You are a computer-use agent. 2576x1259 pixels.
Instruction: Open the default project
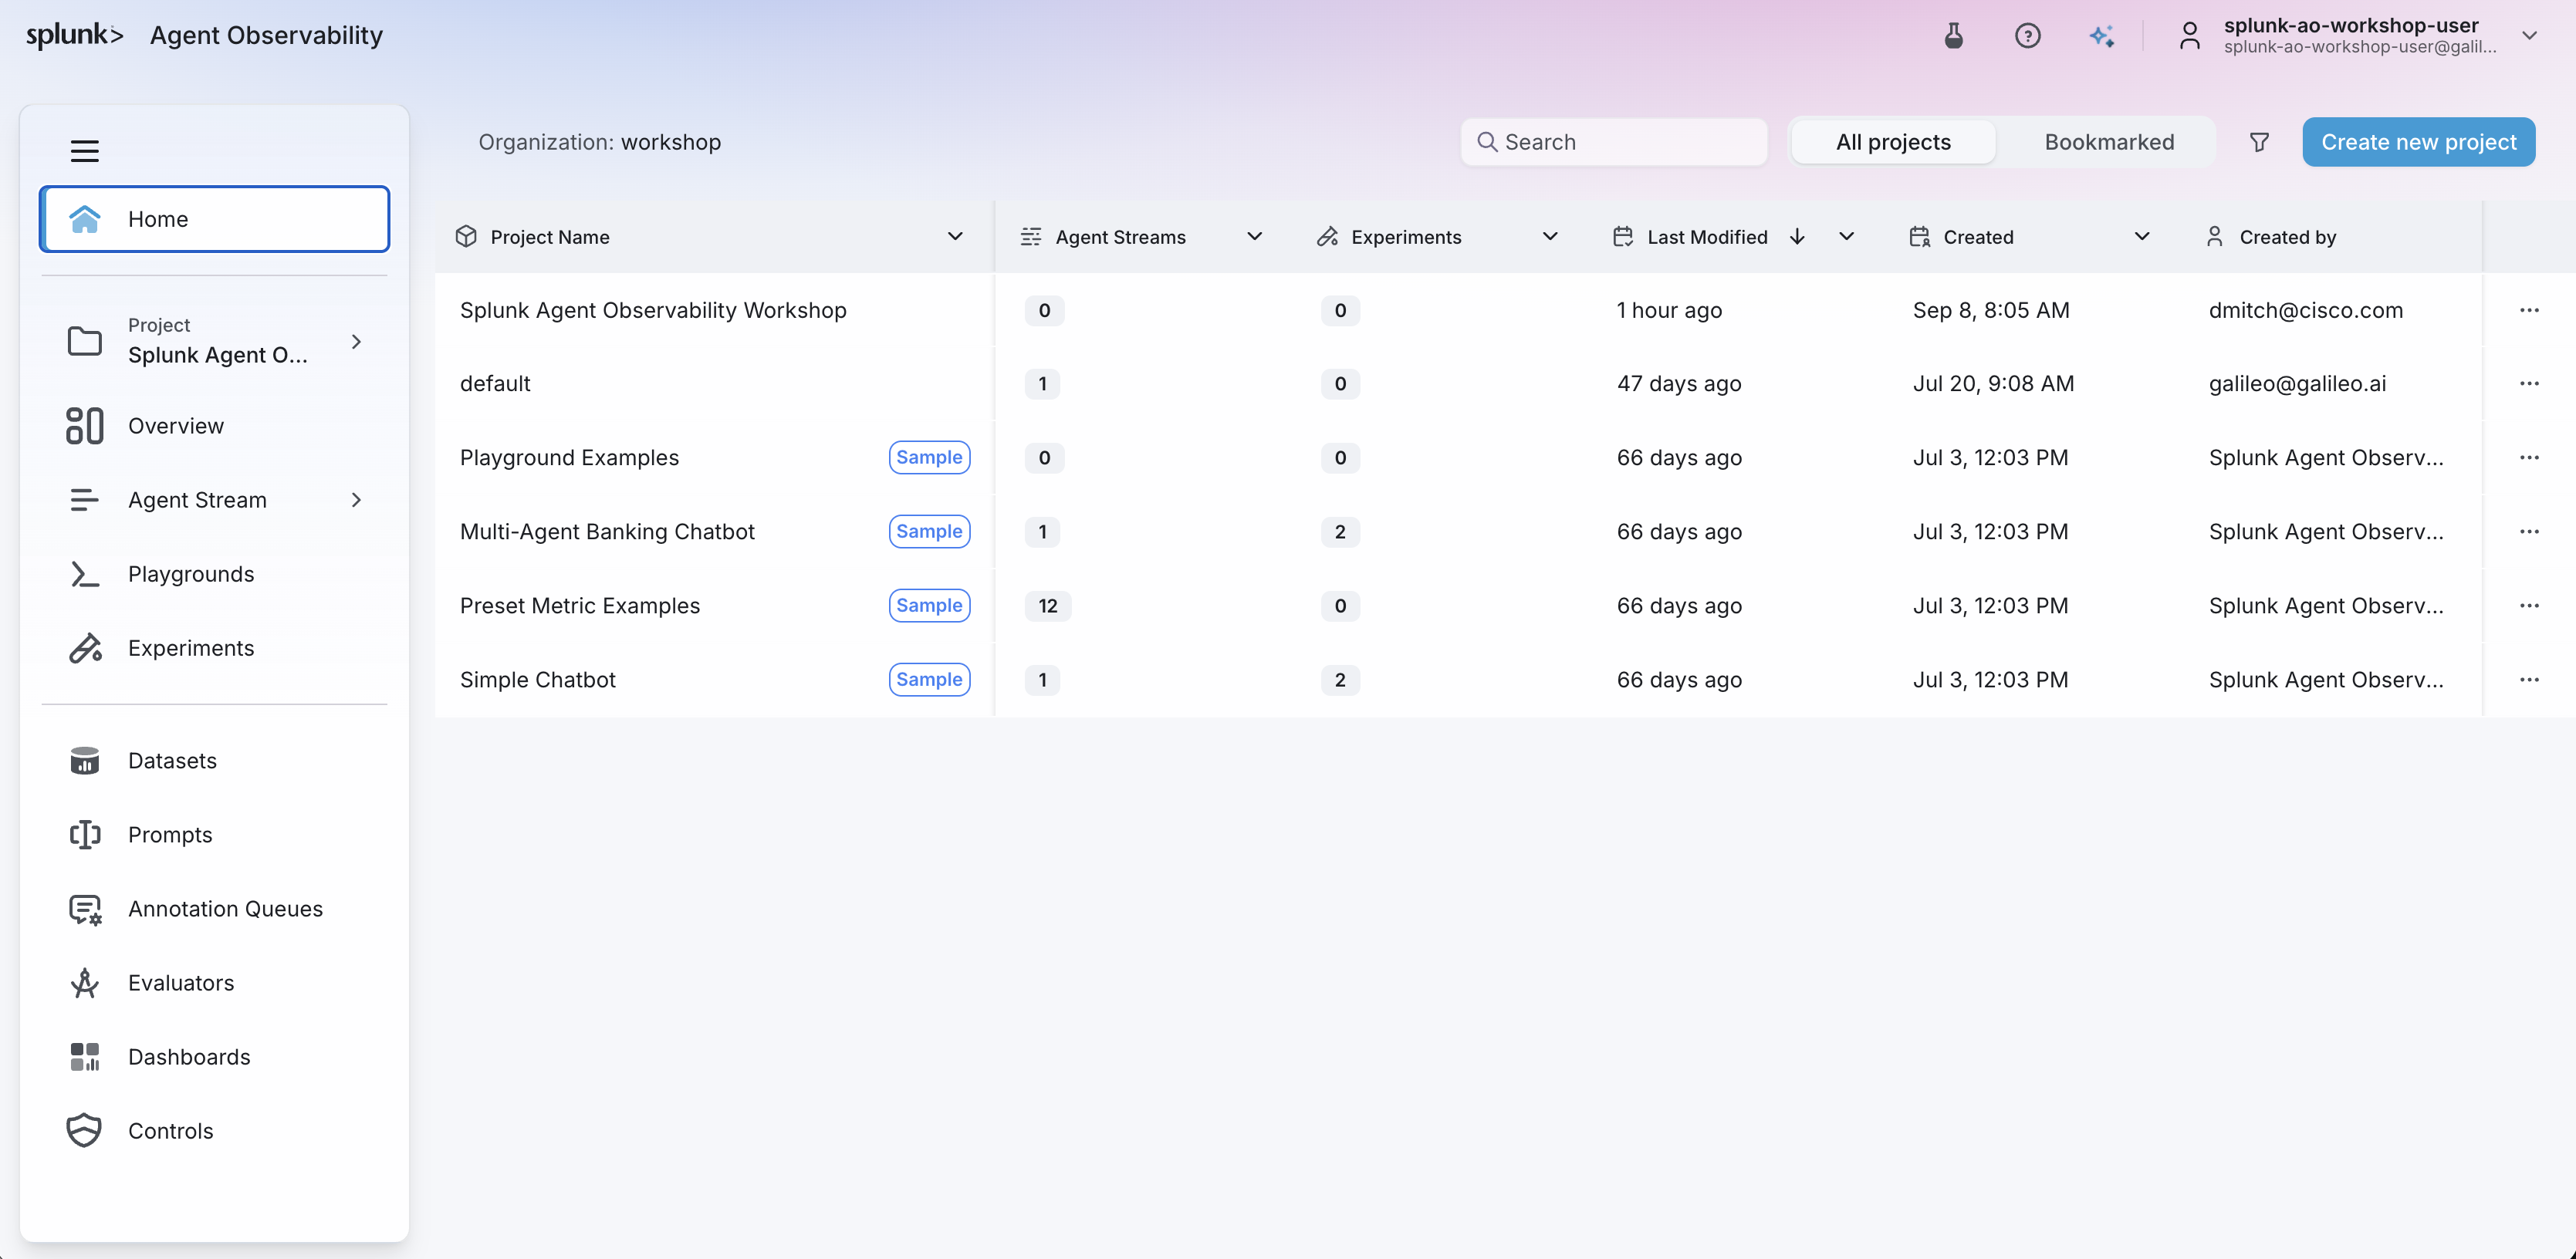tap(495, 384)
